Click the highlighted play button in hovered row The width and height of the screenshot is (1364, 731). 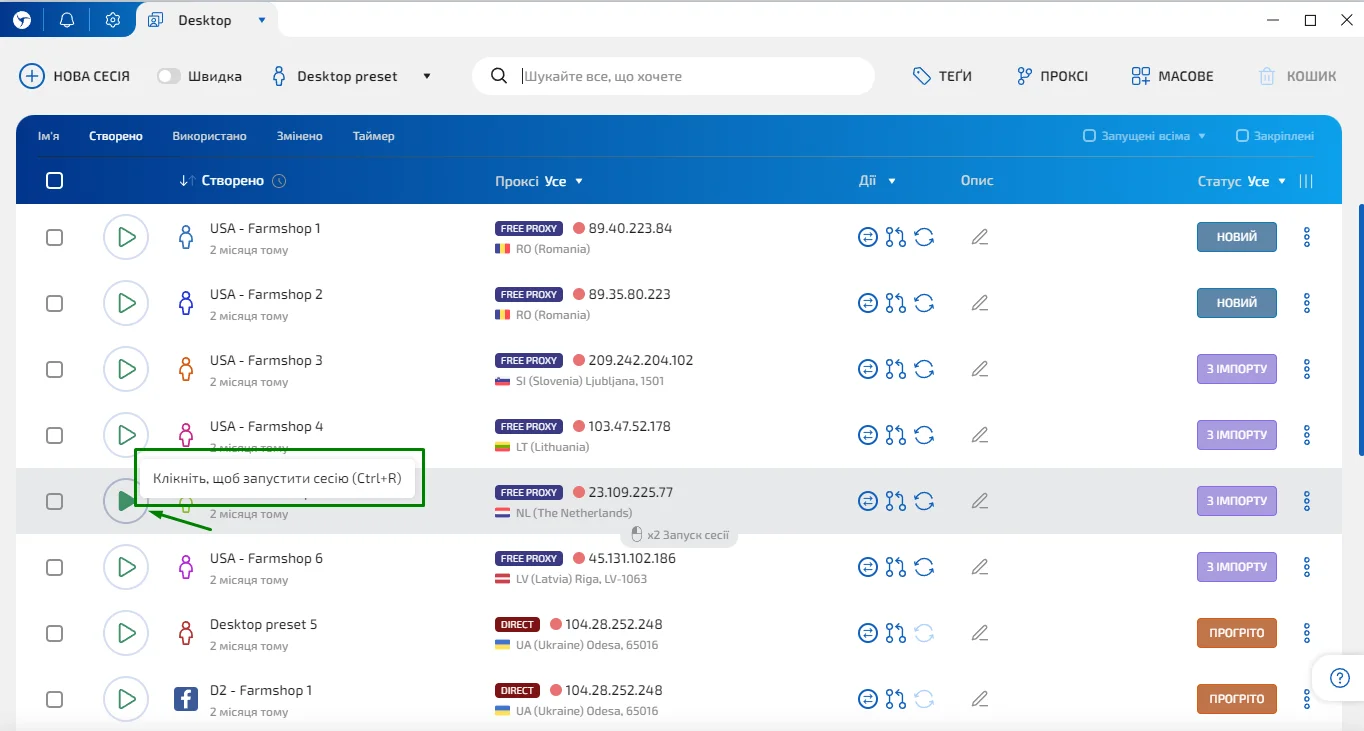126,501
